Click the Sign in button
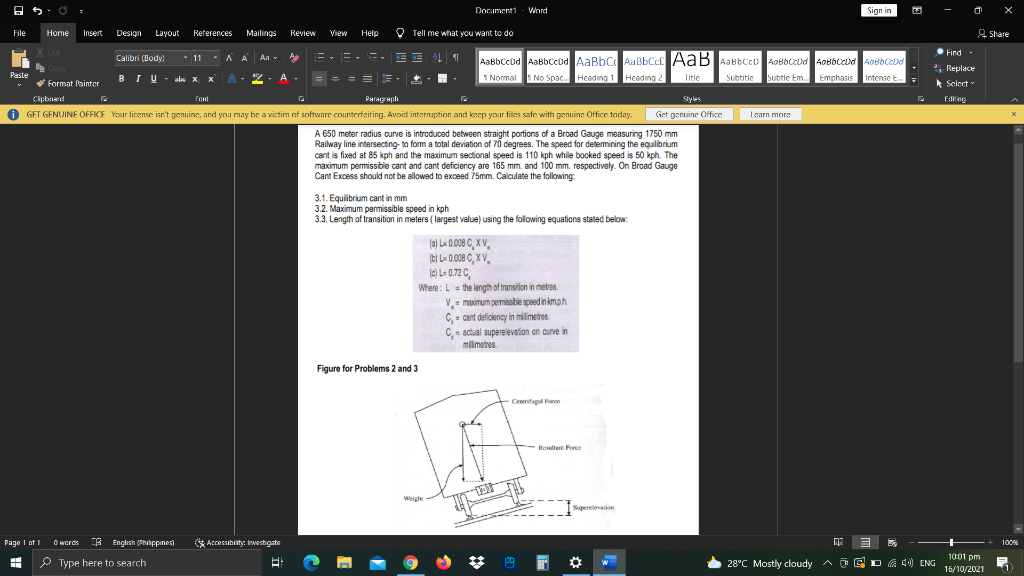 878,10
